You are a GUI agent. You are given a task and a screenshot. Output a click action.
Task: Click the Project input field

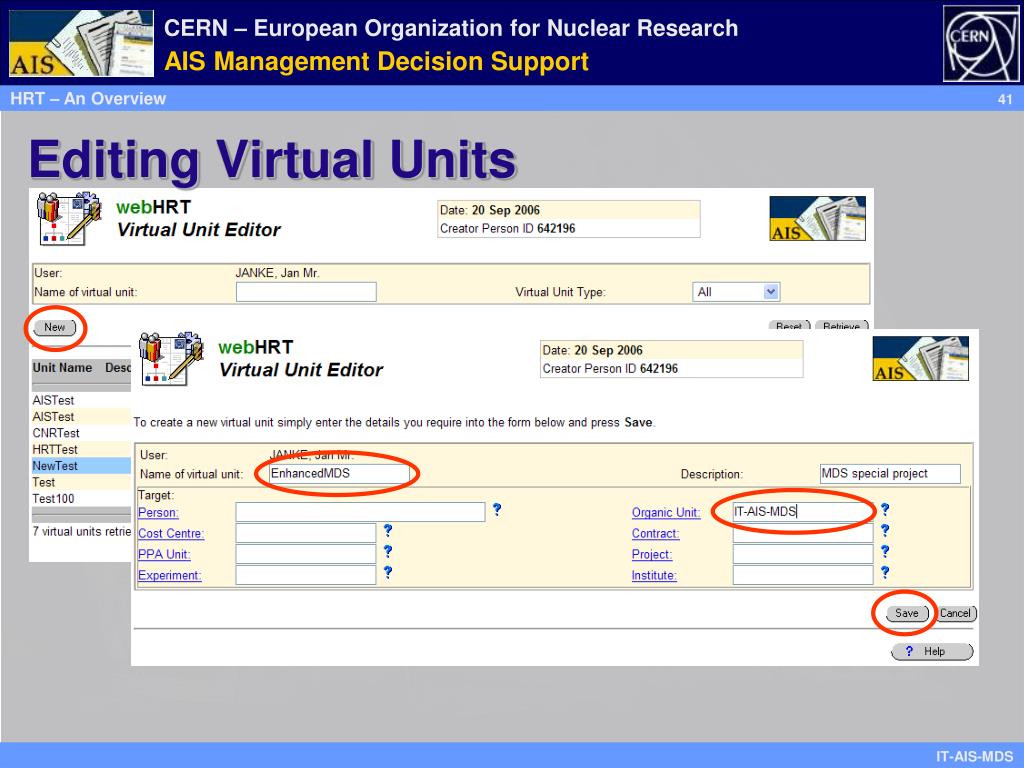[803, 554]
